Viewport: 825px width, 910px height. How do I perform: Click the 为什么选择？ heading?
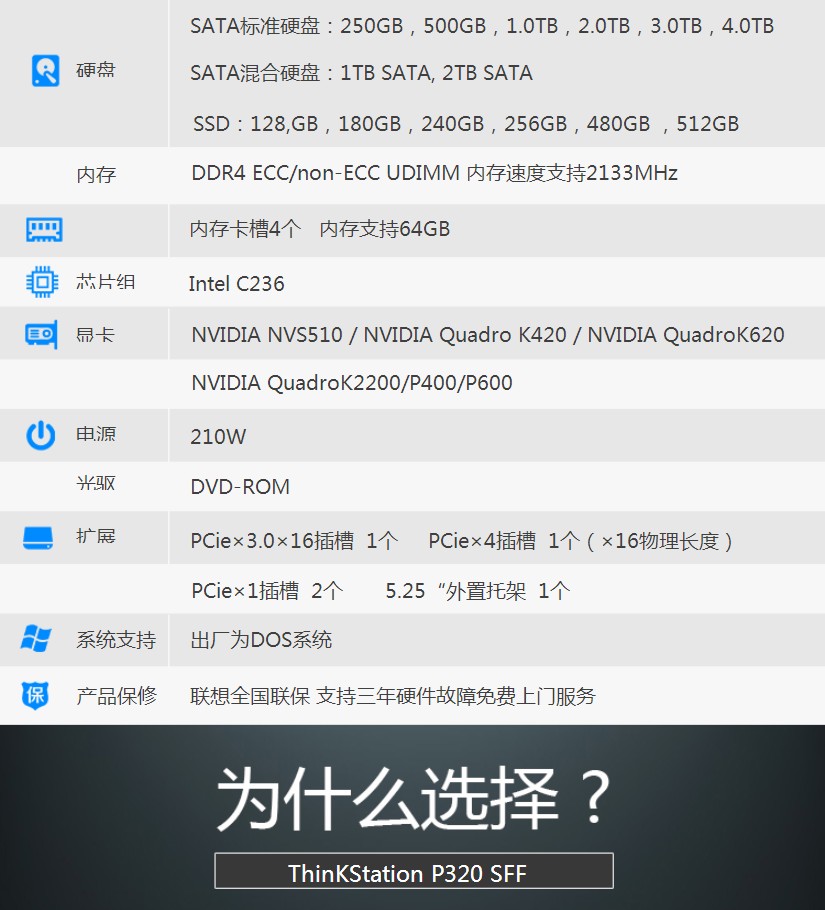(x=414, y=799)
